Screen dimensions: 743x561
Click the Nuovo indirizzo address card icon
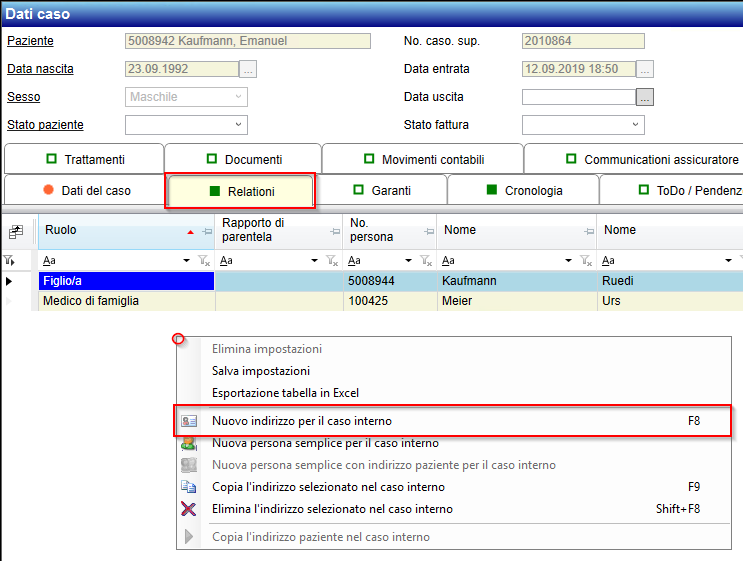click(x=188, y=421)
